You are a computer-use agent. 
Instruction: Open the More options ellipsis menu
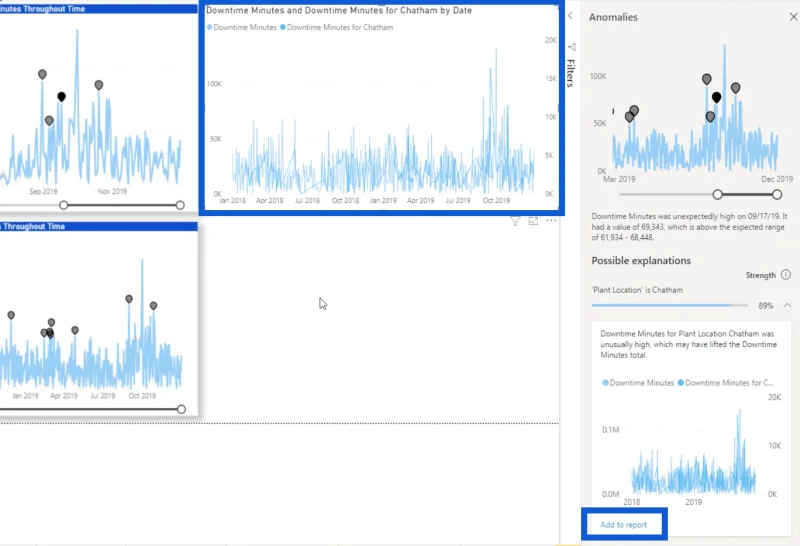click(x=551, y=221)
